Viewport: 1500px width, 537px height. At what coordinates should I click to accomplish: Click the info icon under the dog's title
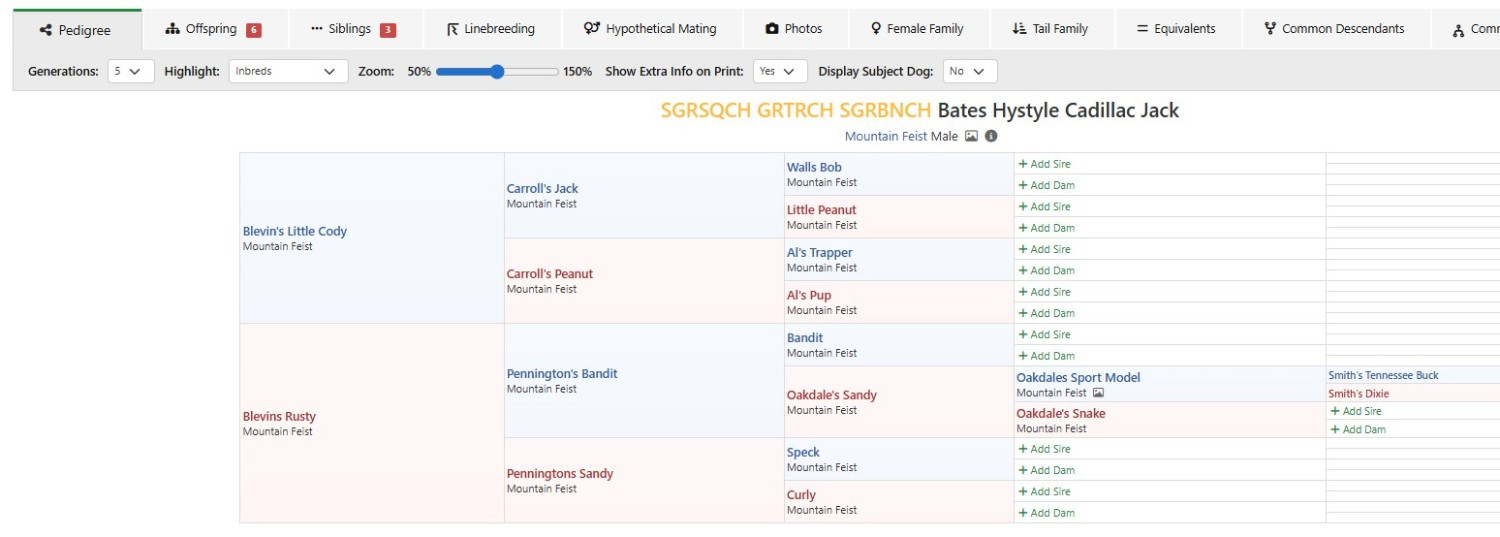click(991, 137)
